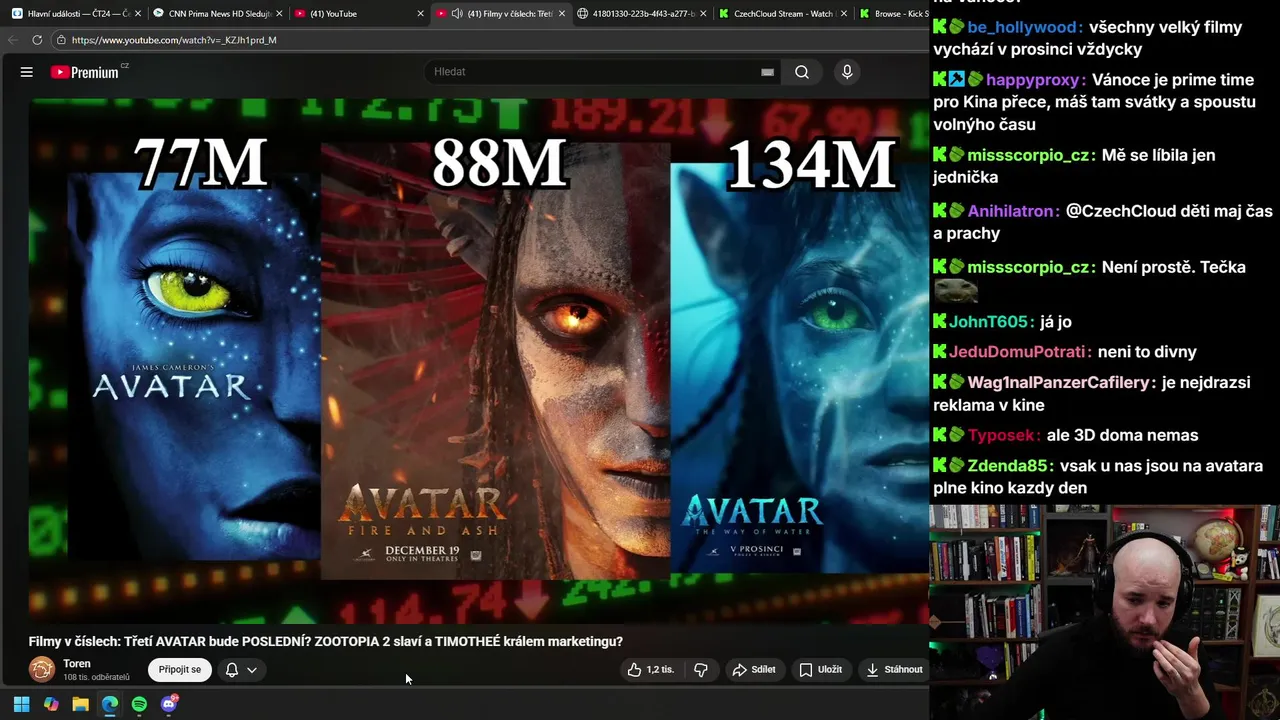Mute the Filmy v číslech tab audio
The image size is (1280, 720).
tap(457, 14)
